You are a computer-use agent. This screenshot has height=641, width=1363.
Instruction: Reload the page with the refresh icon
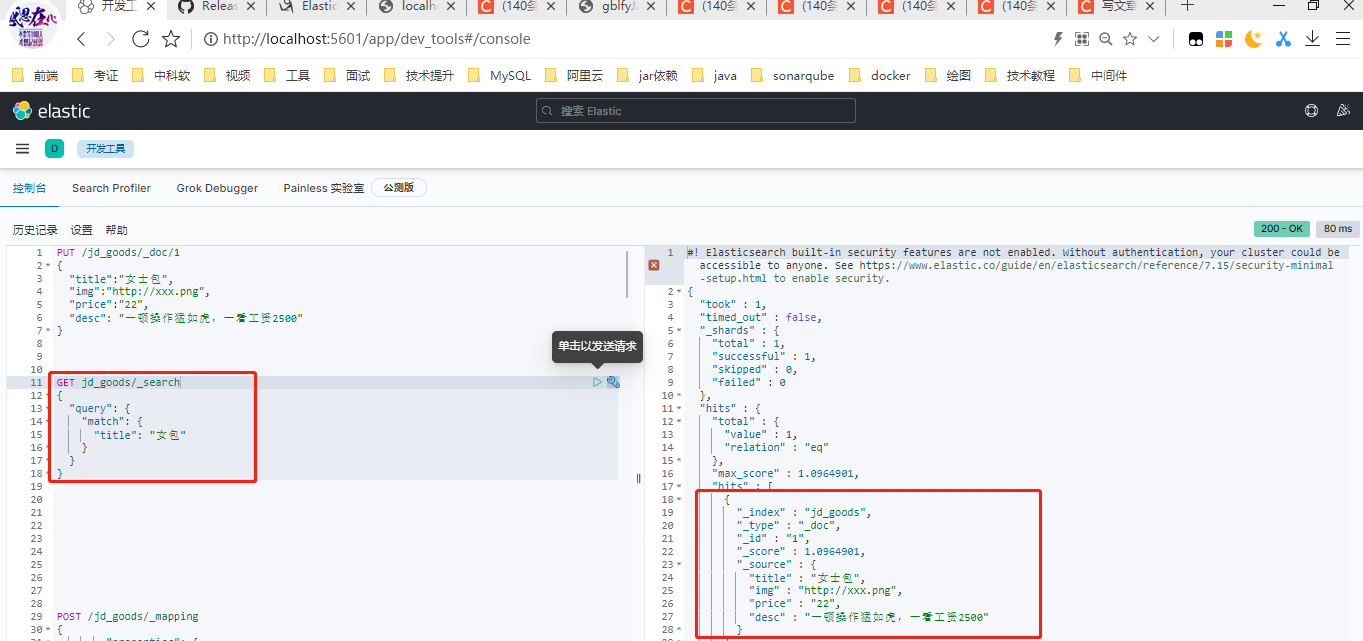point(141,39)
